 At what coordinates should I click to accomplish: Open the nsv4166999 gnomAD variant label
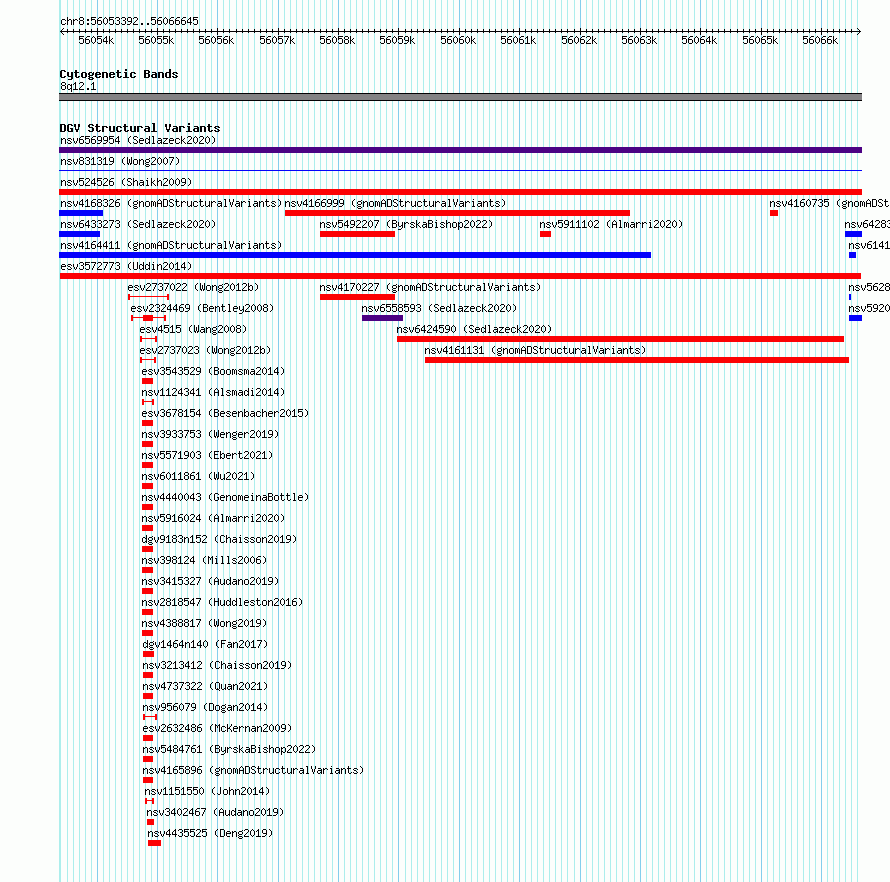(x=395, y=203)
